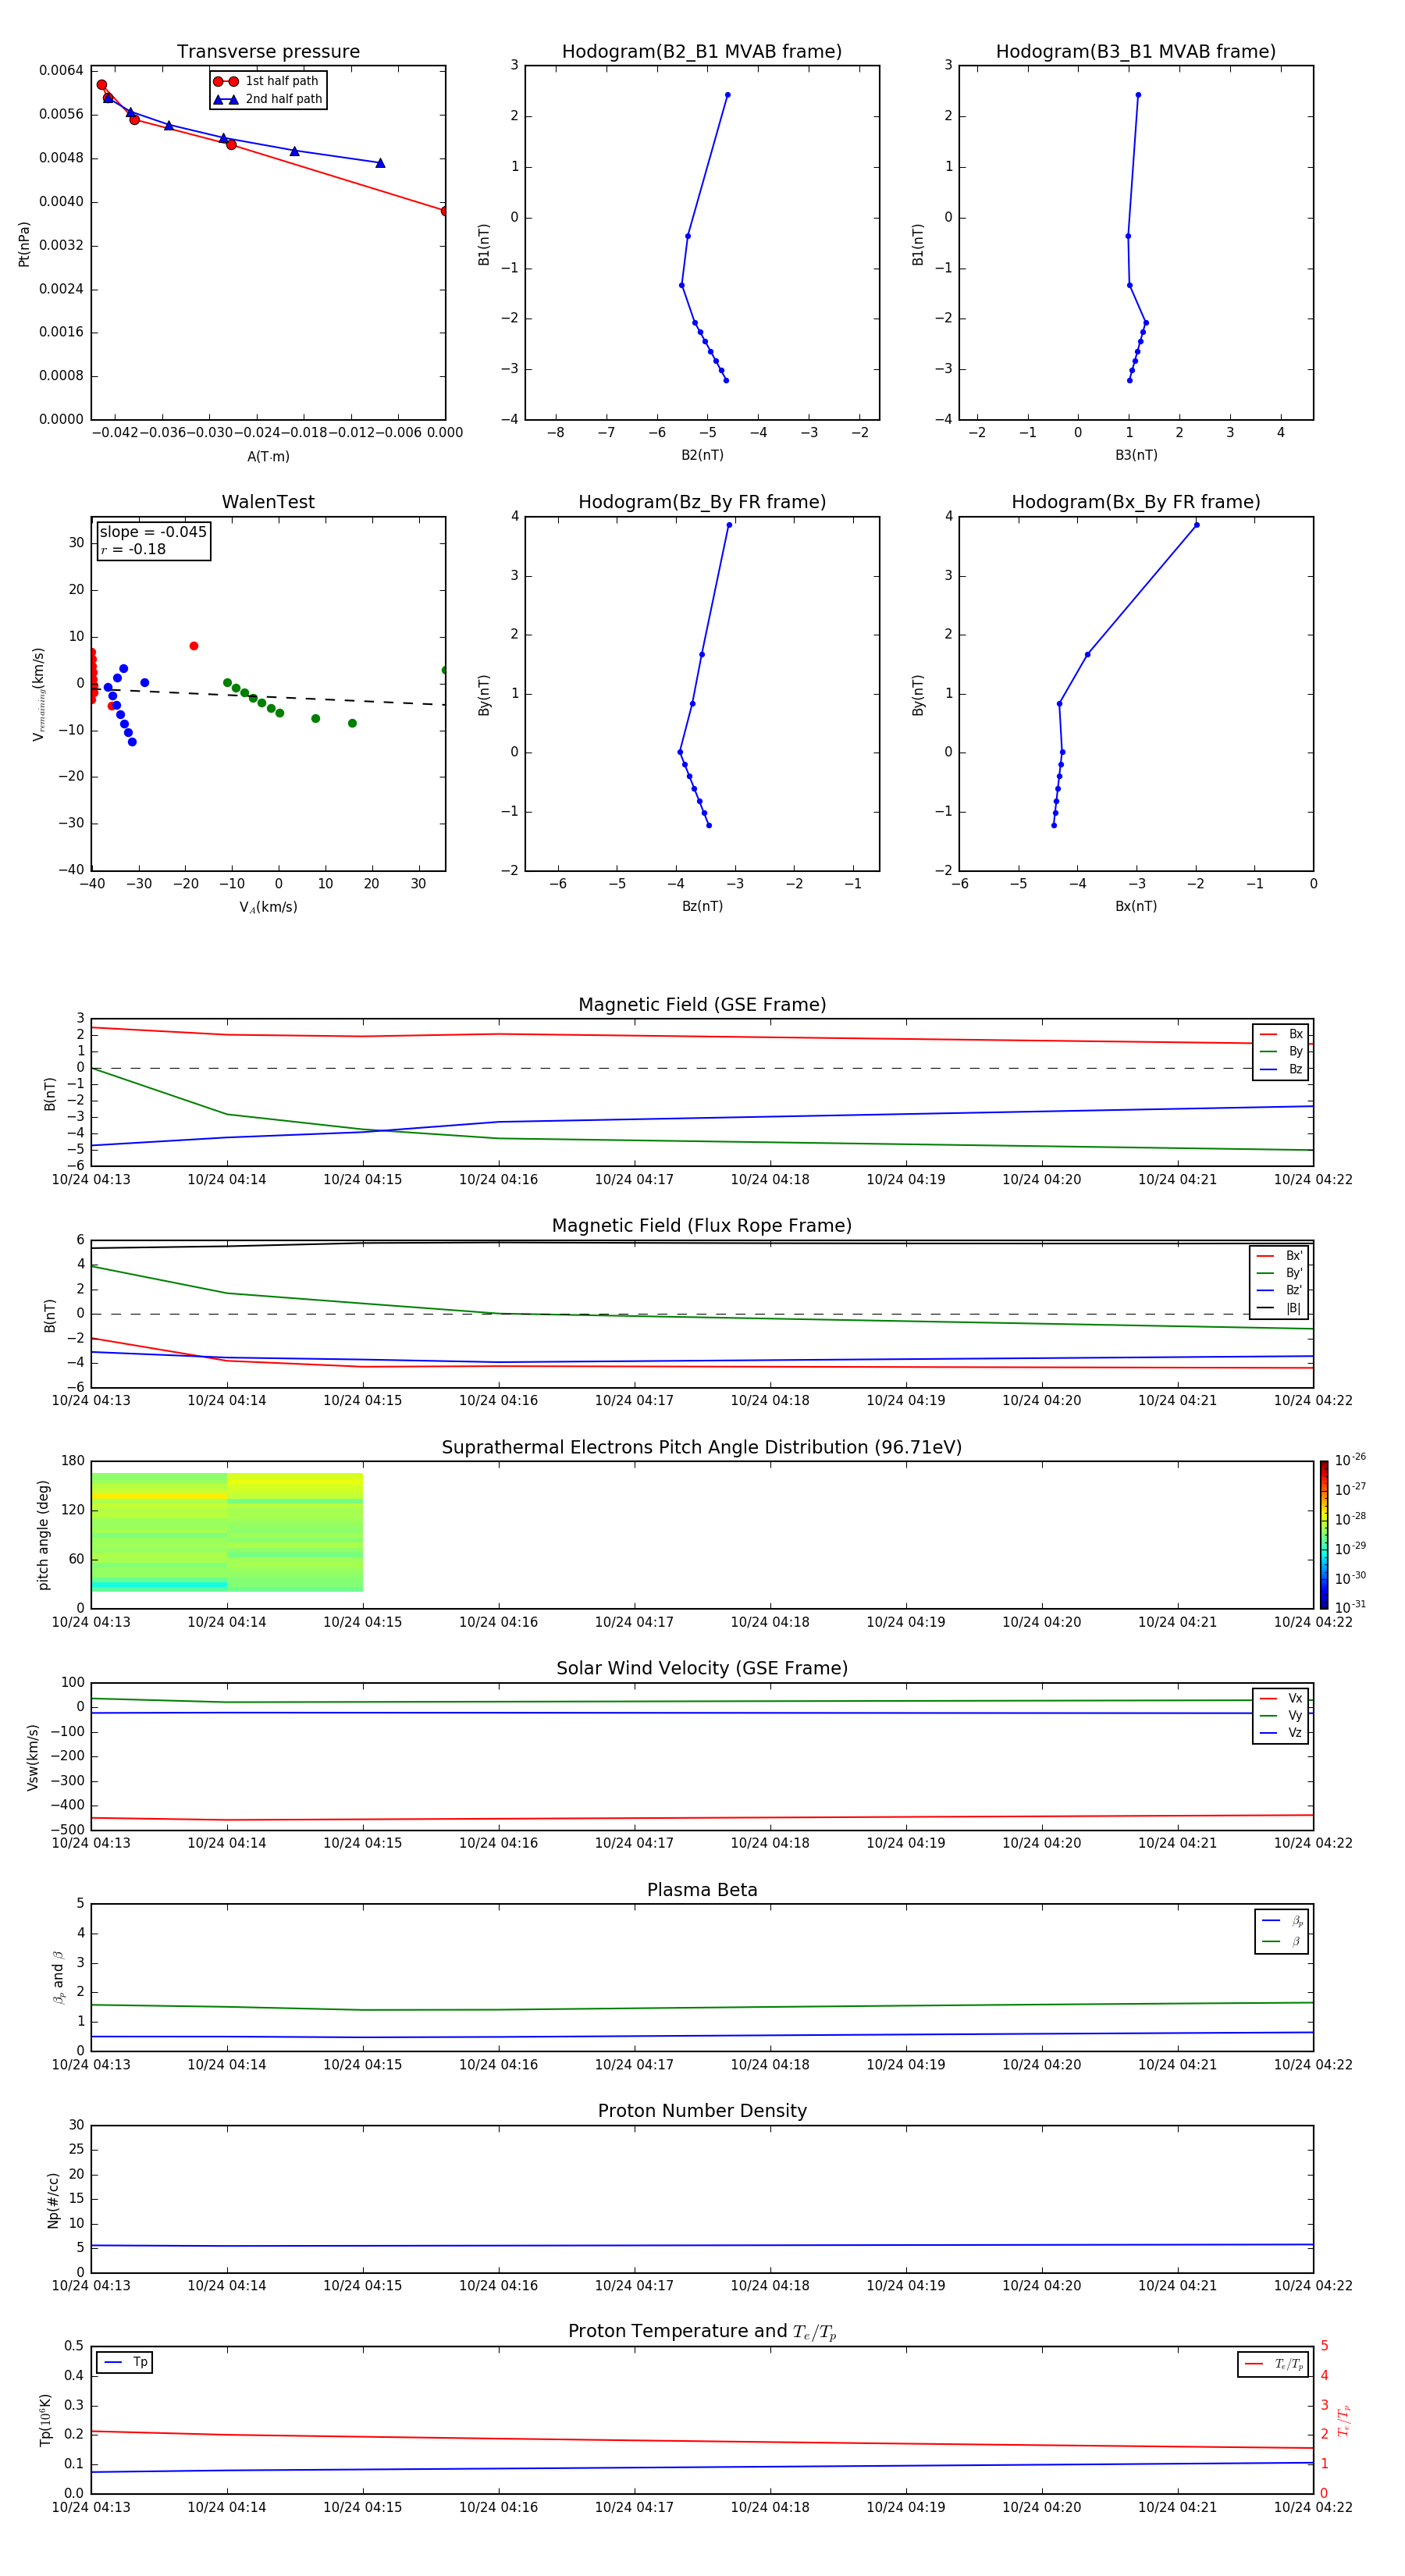Viewport: 1405px width, 2576px height.
Task: Click the '2nd half path' legend entry
Action: pyautogui.click(x=268, y=99)
